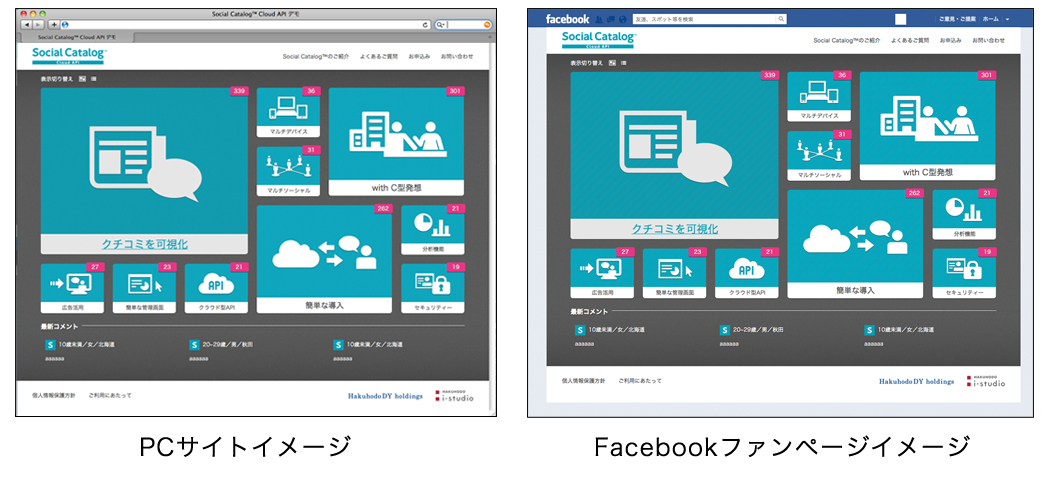The image size is (1049, 478).
Task: Open the クラウド型API tile on the PC site
Action: coord(216,289)
